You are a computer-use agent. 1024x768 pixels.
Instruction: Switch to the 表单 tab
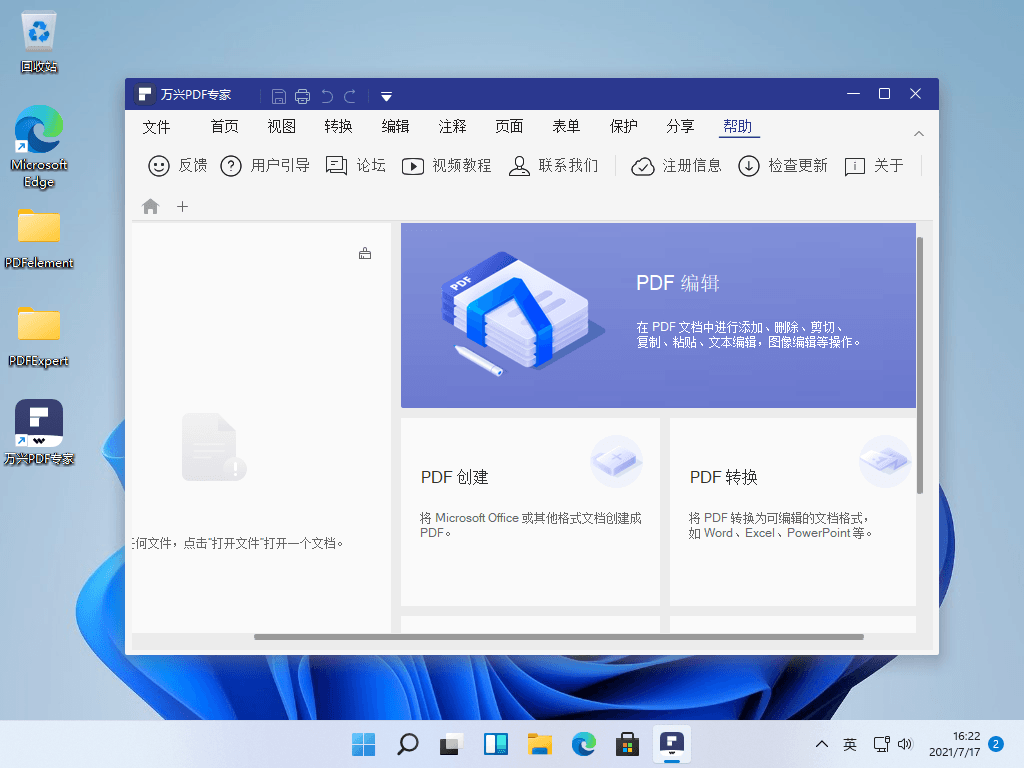(566, 127)
